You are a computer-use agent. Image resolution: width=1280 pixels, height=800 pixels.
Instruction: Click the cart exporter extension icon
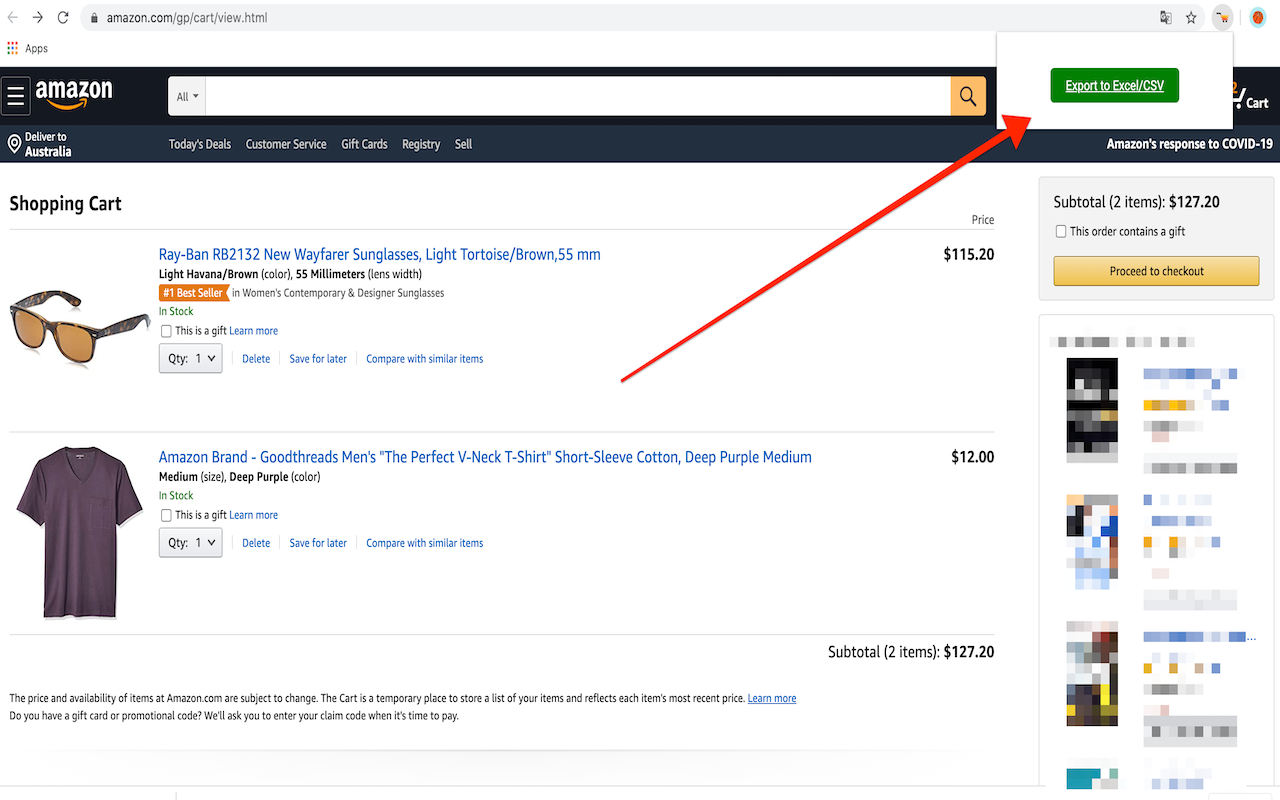point(1222,18)
